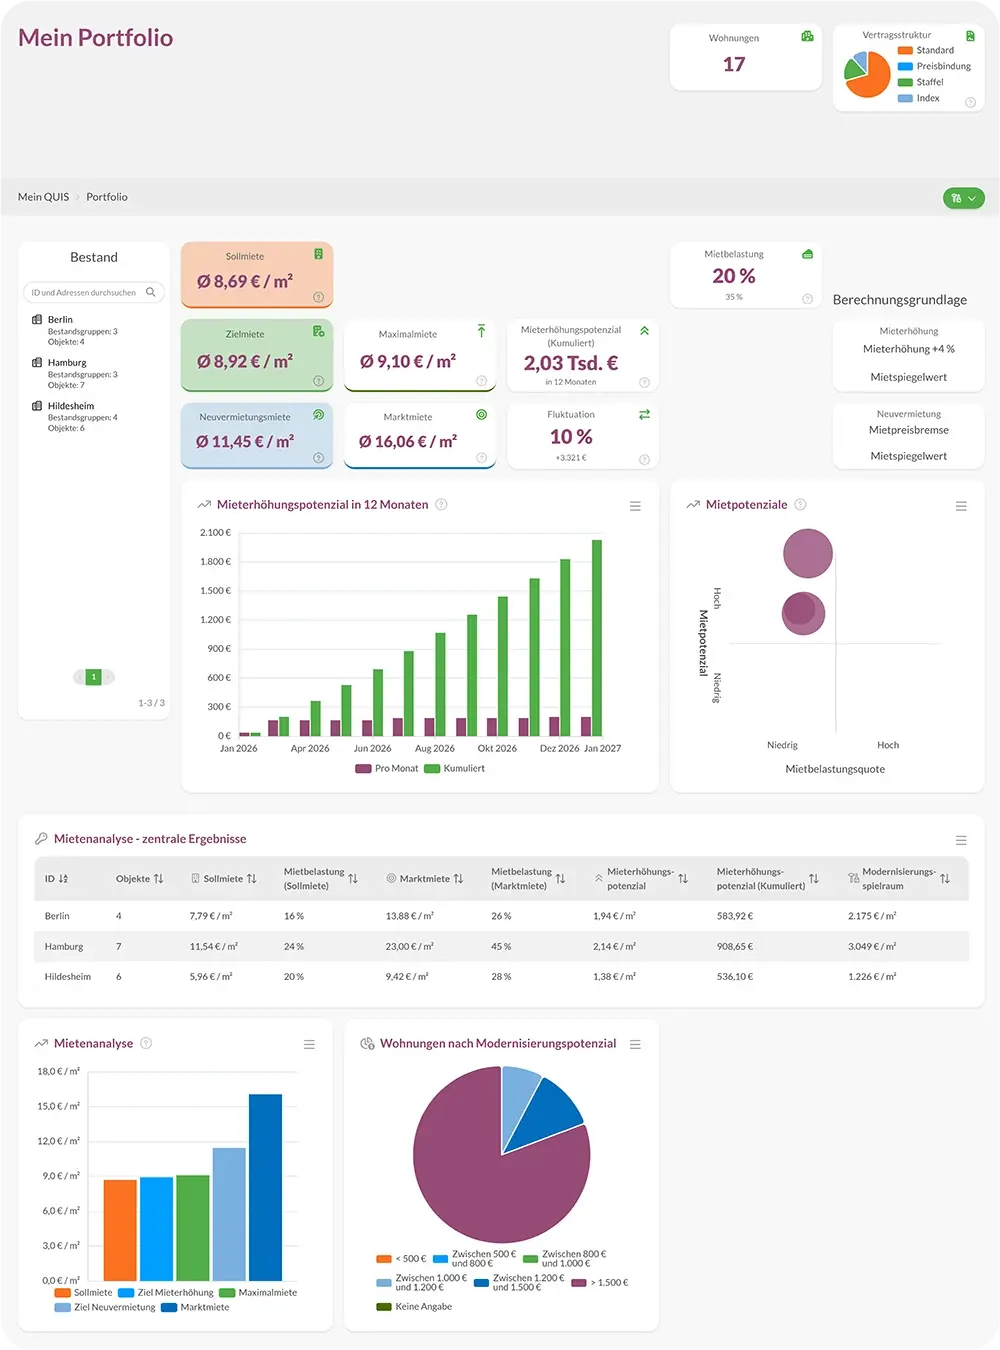Open the green dropdown button in breadcrumb bar
Viewport: 1000px width, 1350px height.
(963, 198)
